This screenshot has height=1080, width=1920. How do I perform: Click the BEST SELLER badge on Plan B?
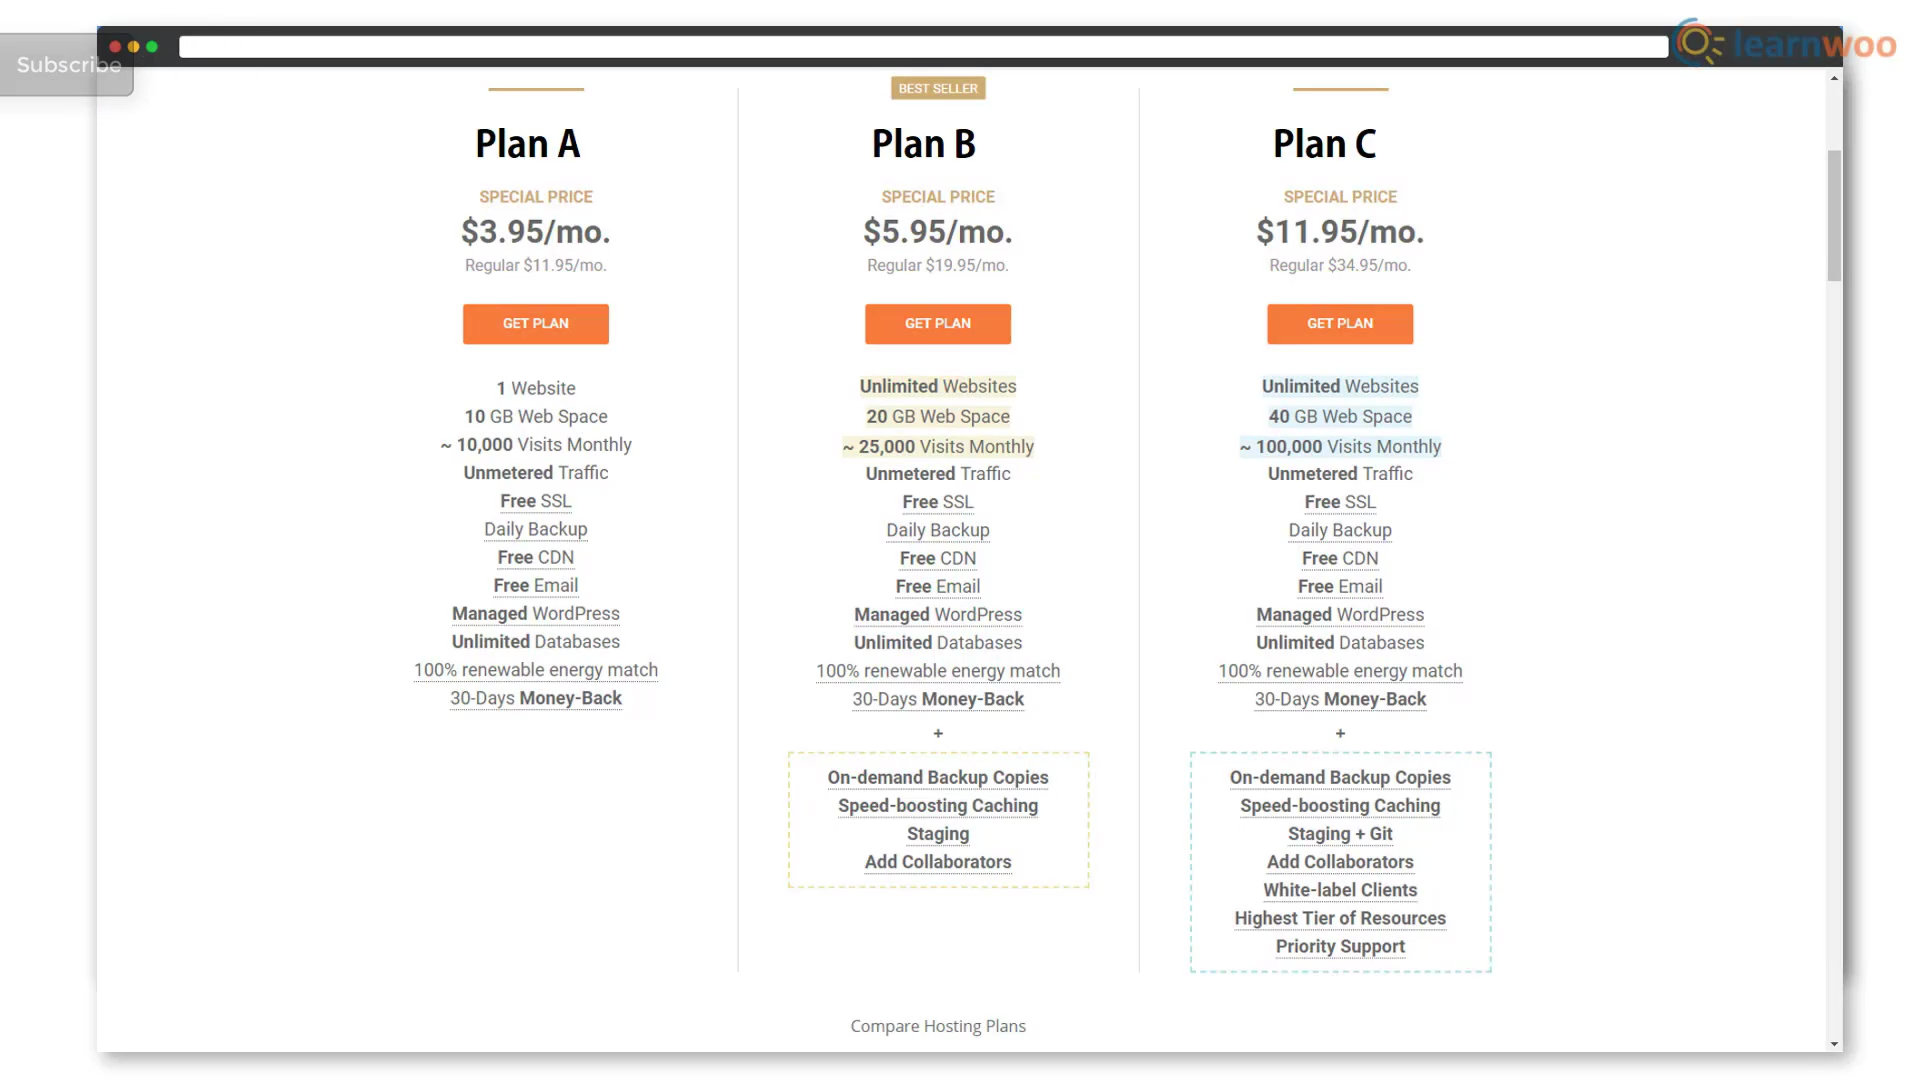(x=938, y=87)
